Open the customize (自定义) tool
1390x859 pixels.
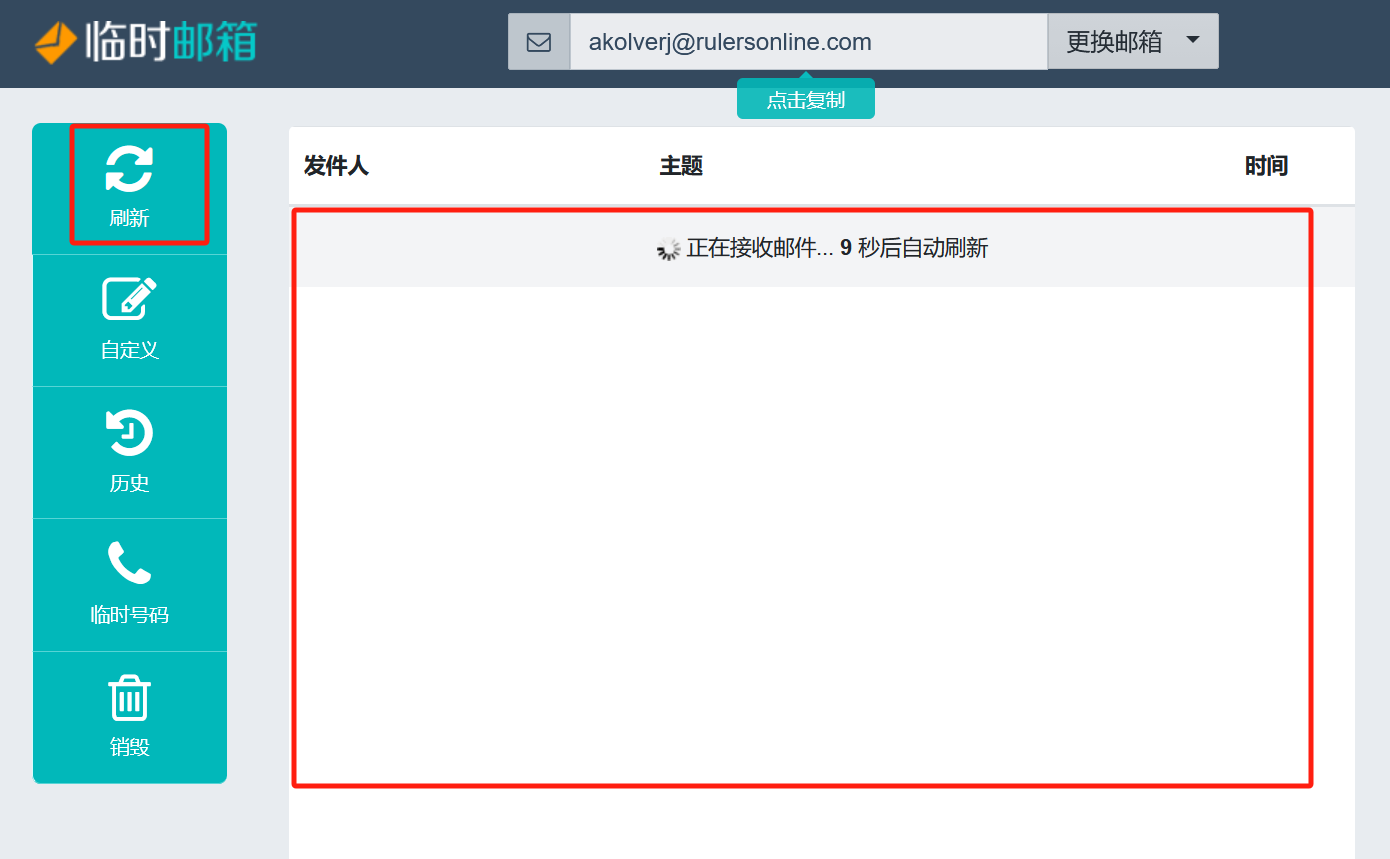click(130, 299)
